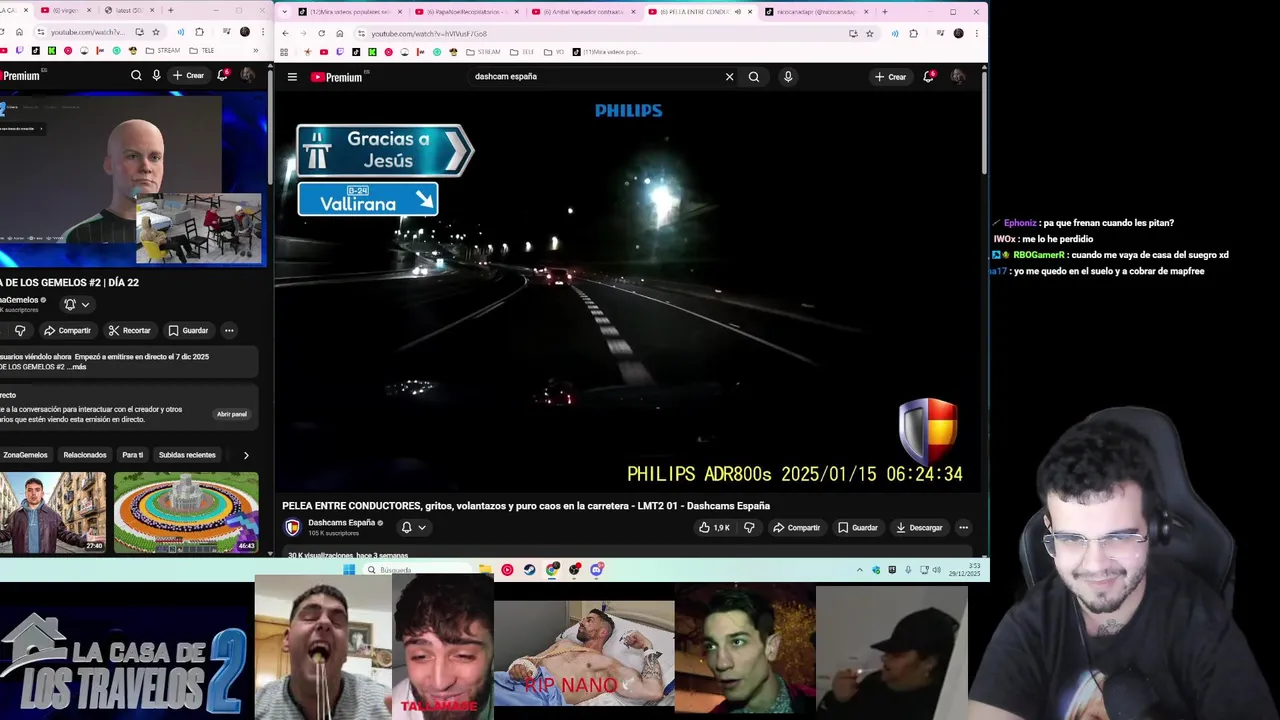Open account avatar in right YouTube window

(958, 77)
